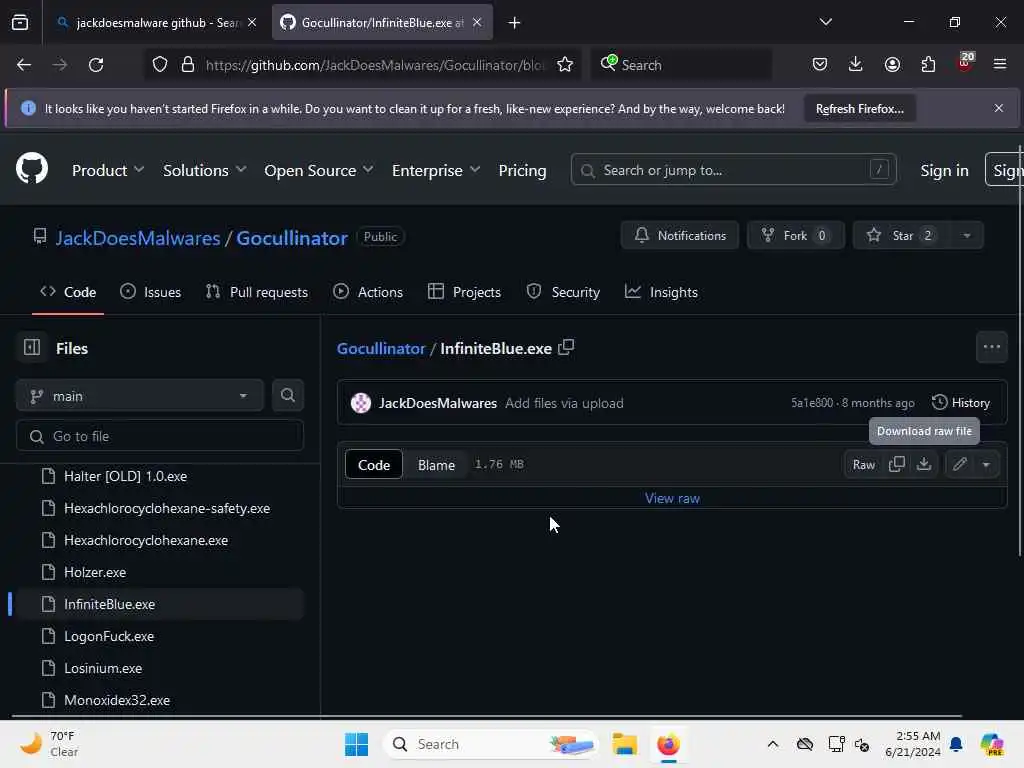The image size is (1024, 768).
Task: Open the main branch dropdown
Action: [139, 396]
